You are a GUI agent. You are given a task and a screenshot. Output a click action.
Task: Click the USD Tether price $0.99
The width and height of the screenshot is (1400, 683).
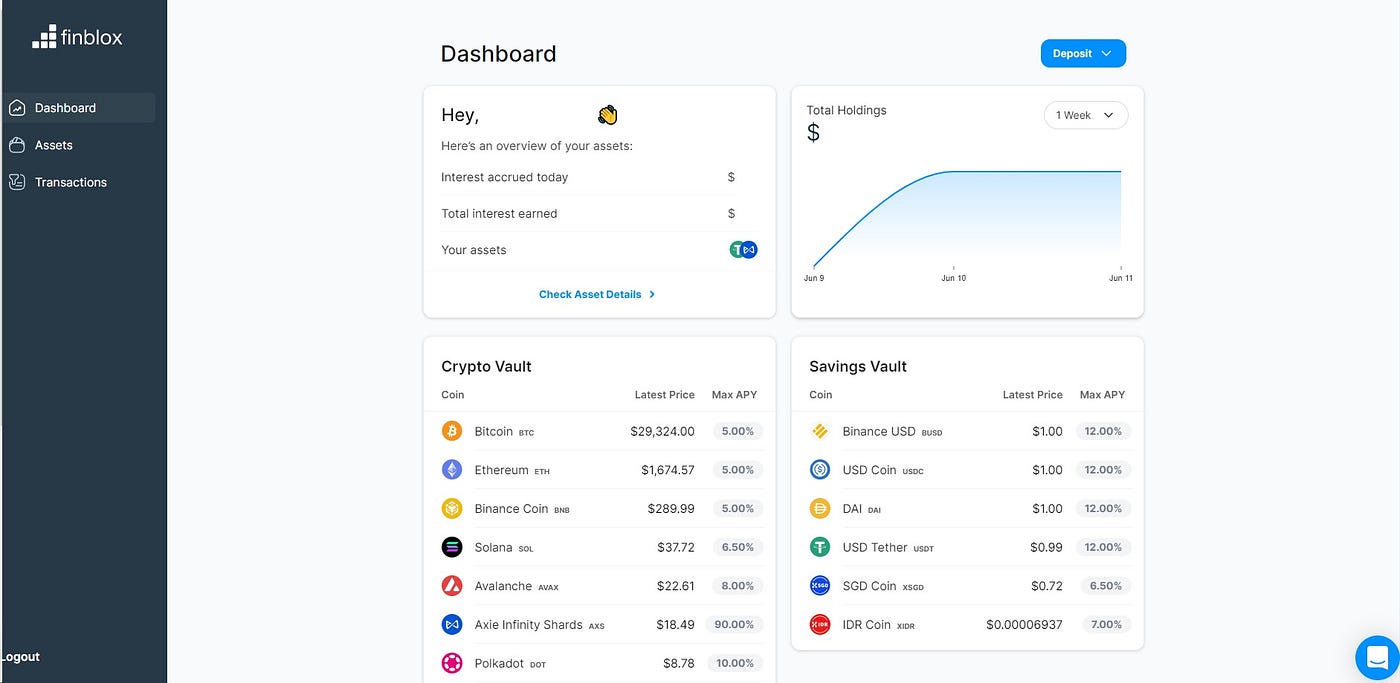(1047, 547)
